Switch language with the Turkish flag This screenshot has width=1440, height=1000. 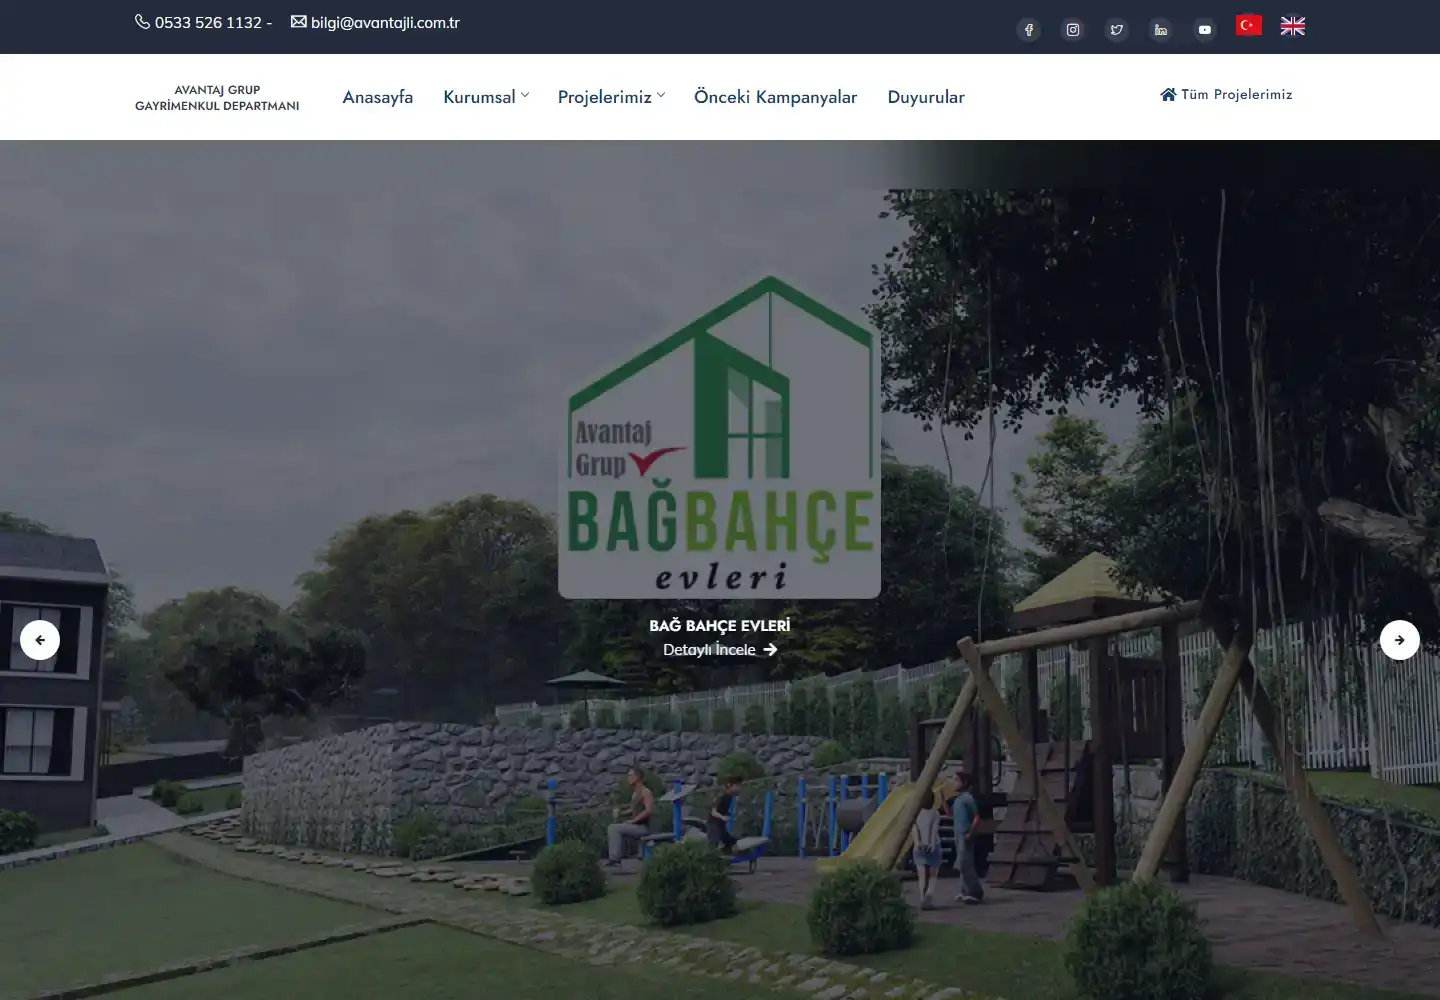click(x=1249, y=25)
